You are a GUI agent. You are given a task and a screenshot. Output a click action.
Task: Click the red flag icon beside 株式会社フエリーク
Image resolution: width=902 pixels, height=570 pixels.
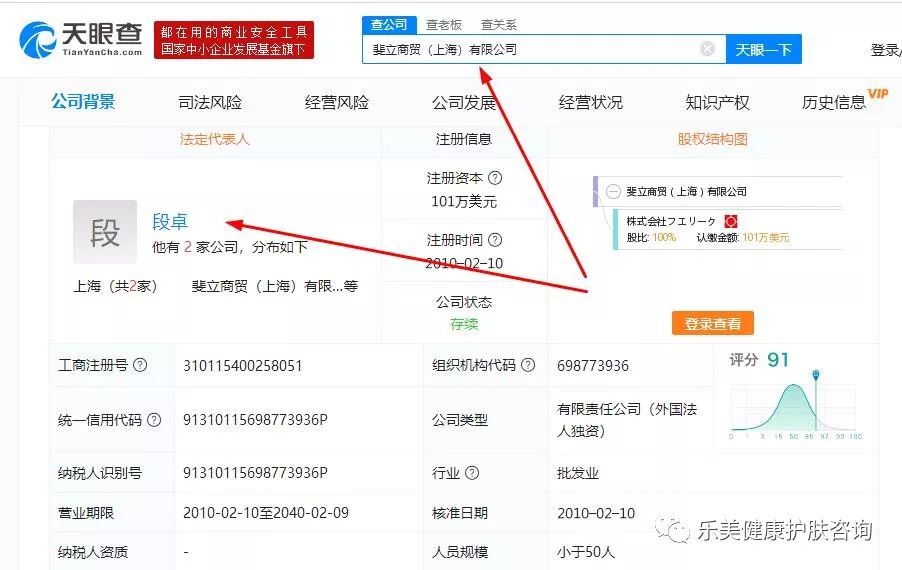pyautogui.click(x=731, y=221)
